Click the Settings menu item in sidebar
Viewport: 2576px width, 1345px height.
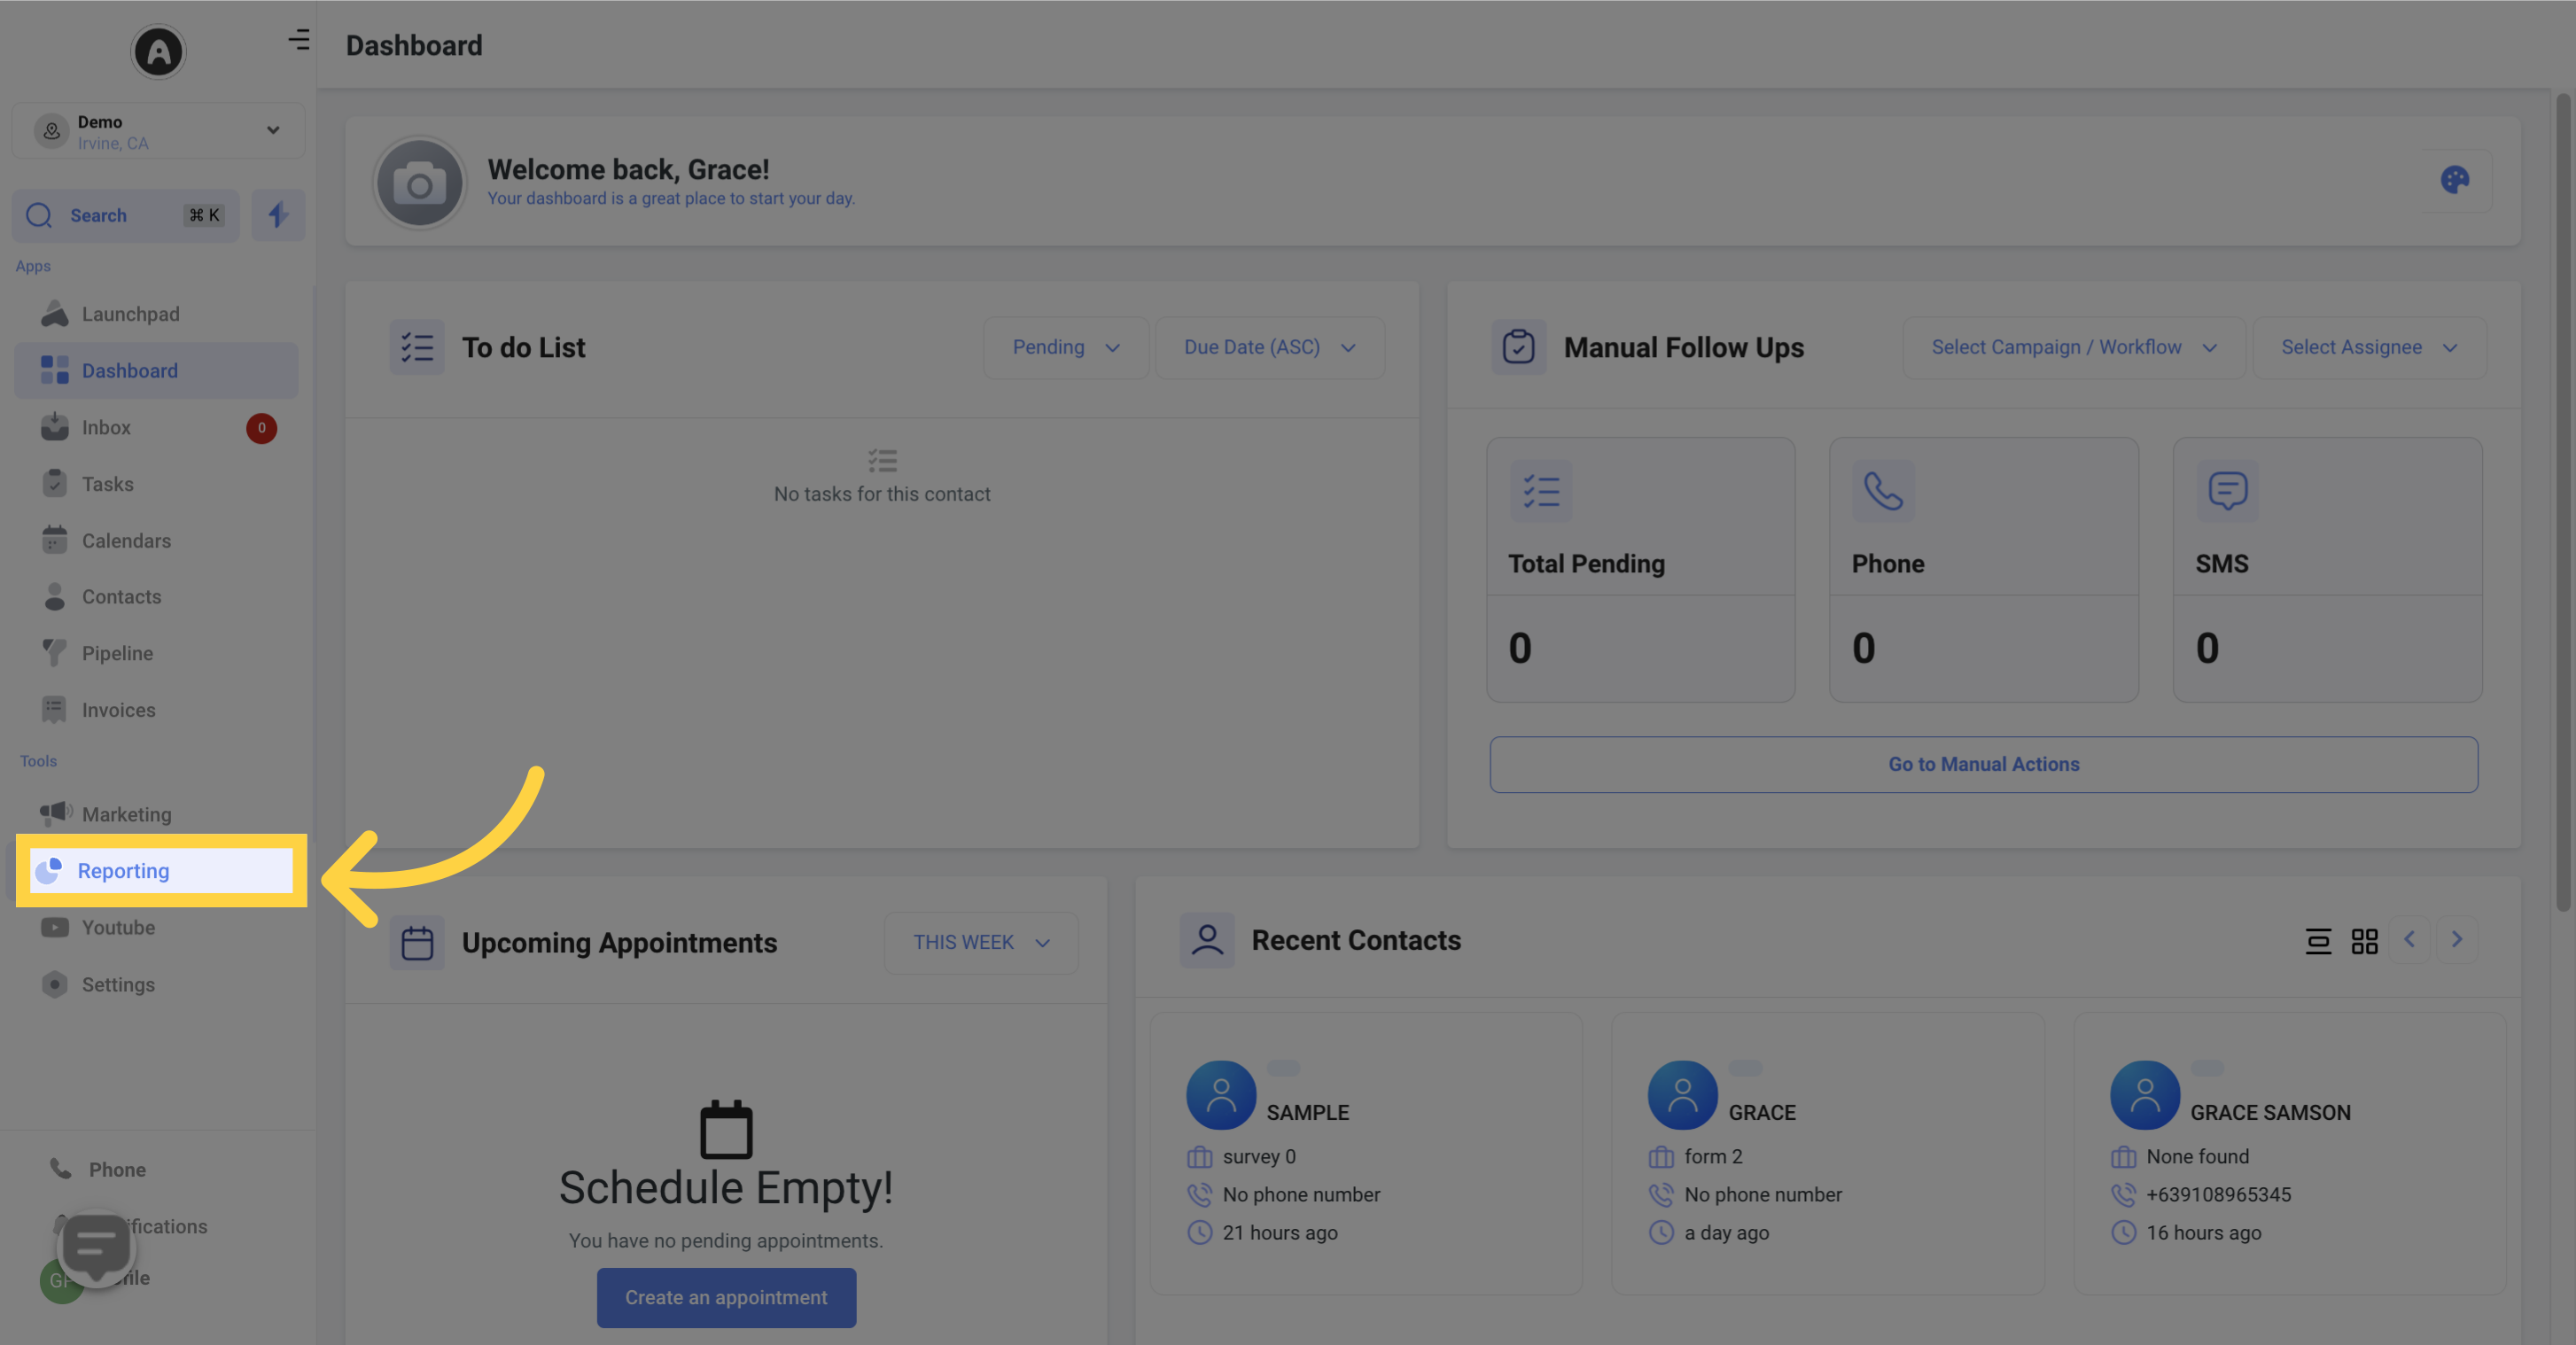tap(118, 984)
